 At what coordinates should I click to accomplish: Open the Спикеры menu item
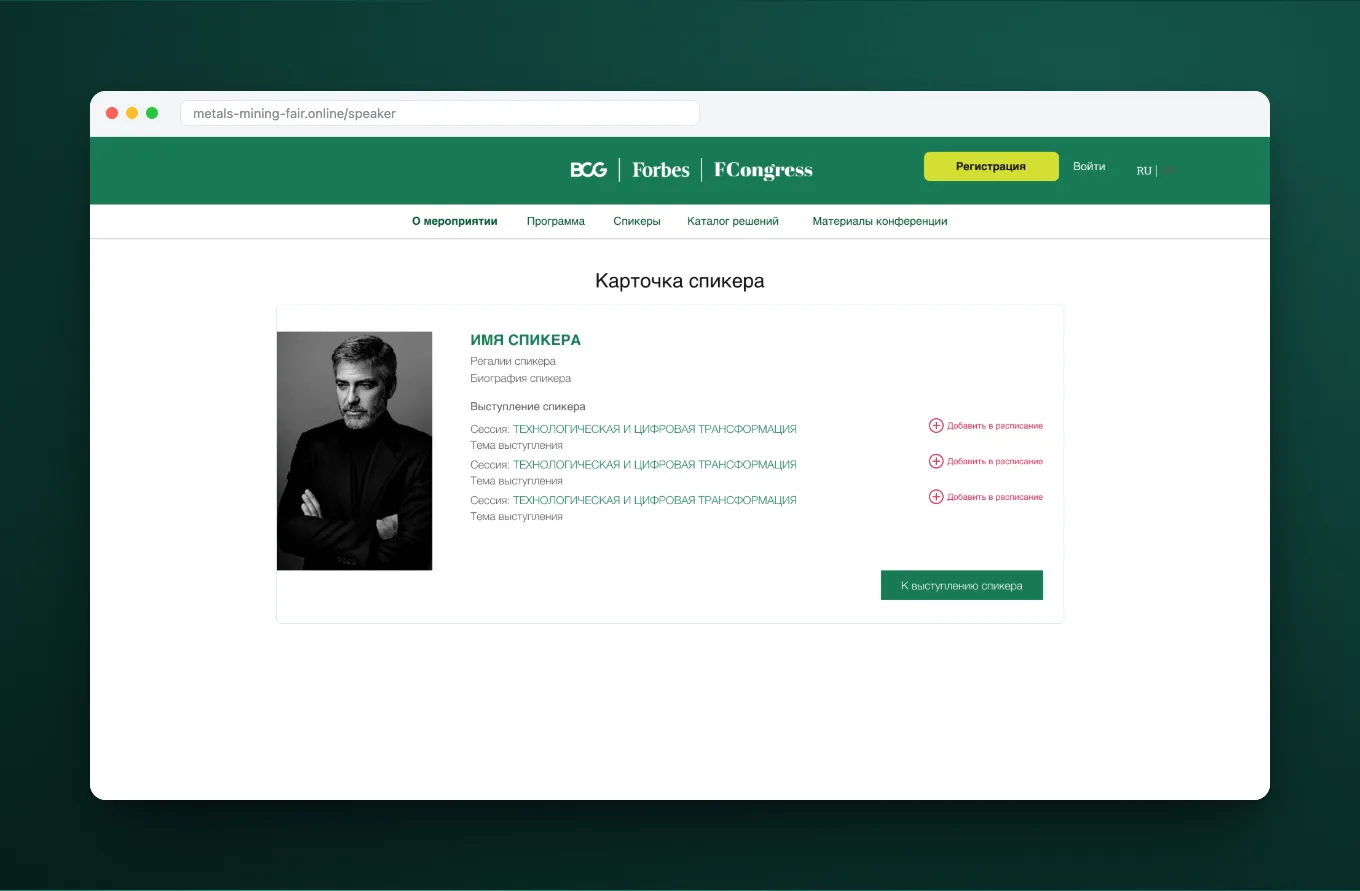coord(637,221)
